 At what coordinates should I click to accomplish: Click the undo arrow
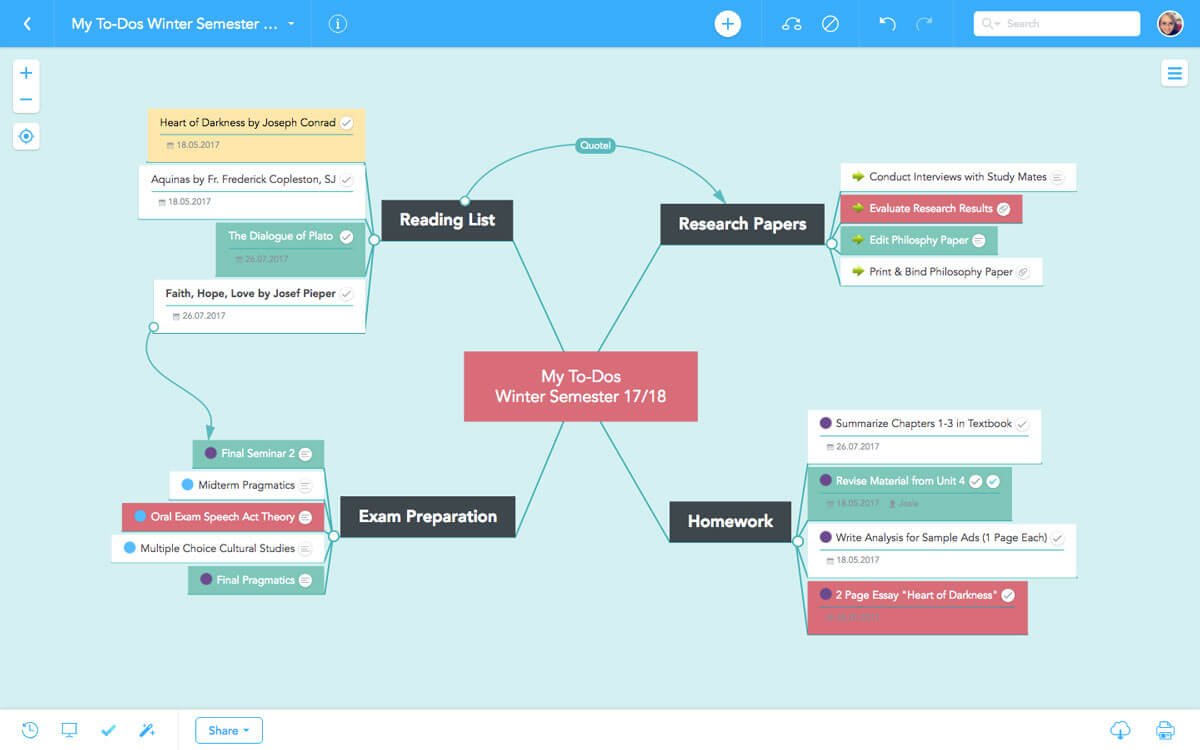click(x=887, y=24)
